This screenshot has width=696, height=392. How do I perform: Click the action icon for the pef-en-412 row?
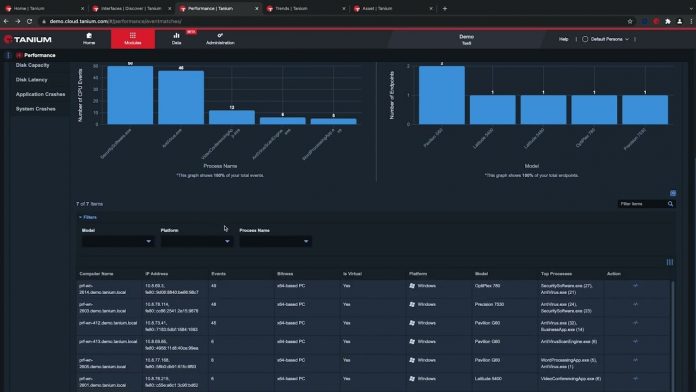(x=635, y=323)
